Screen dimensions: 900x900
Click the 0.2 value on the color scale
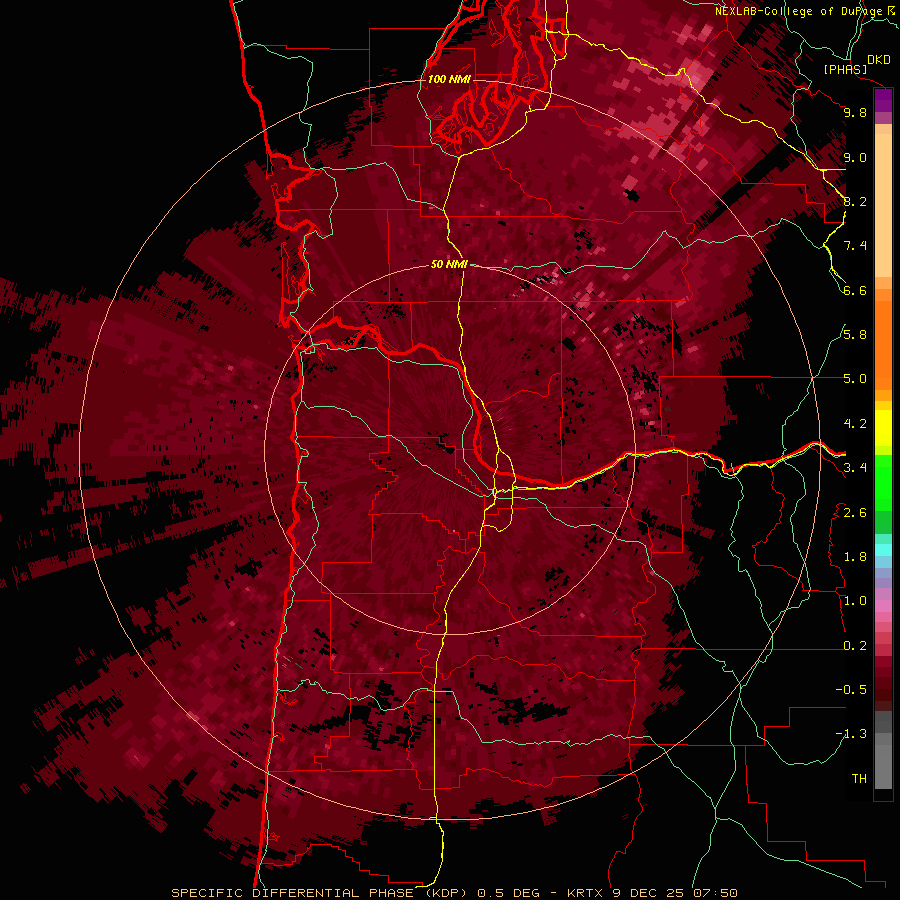click(x=855, y=646)
